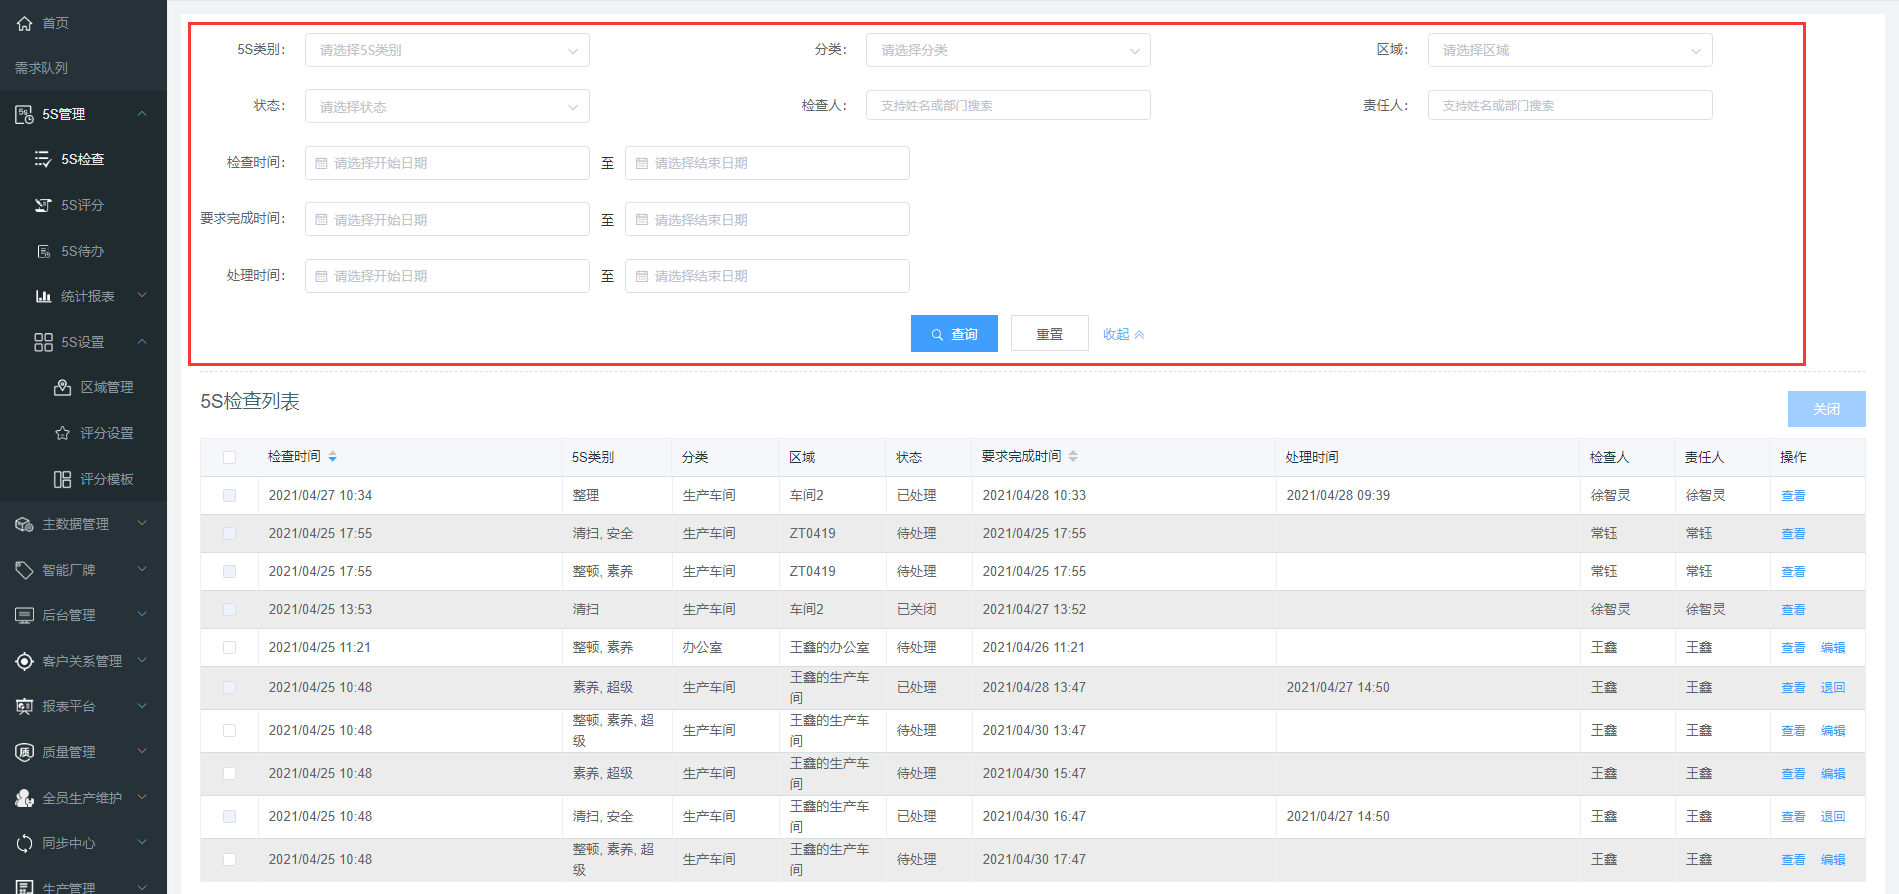Open the 5S类别 dropdown
The height and width of the screenshot is (894, 1899).
[446, 50]
